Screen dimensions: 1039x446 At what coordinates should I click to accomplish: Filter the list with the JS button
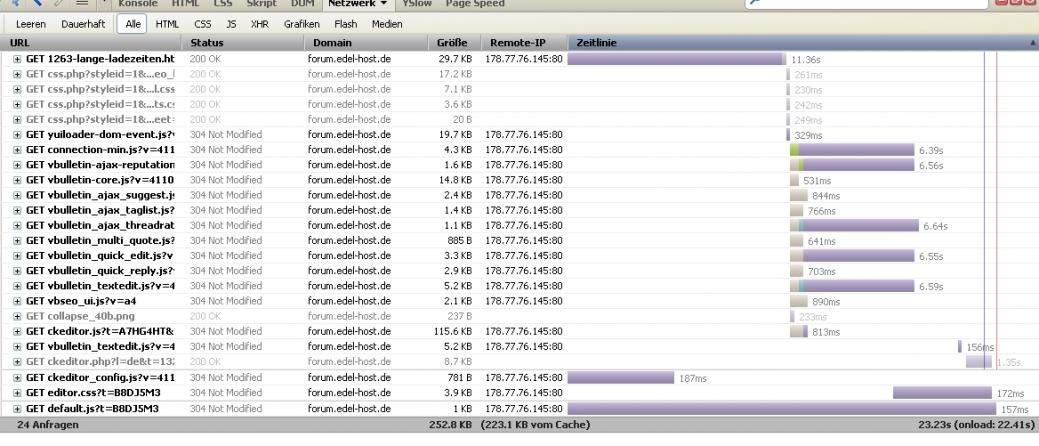coord(234,23)
